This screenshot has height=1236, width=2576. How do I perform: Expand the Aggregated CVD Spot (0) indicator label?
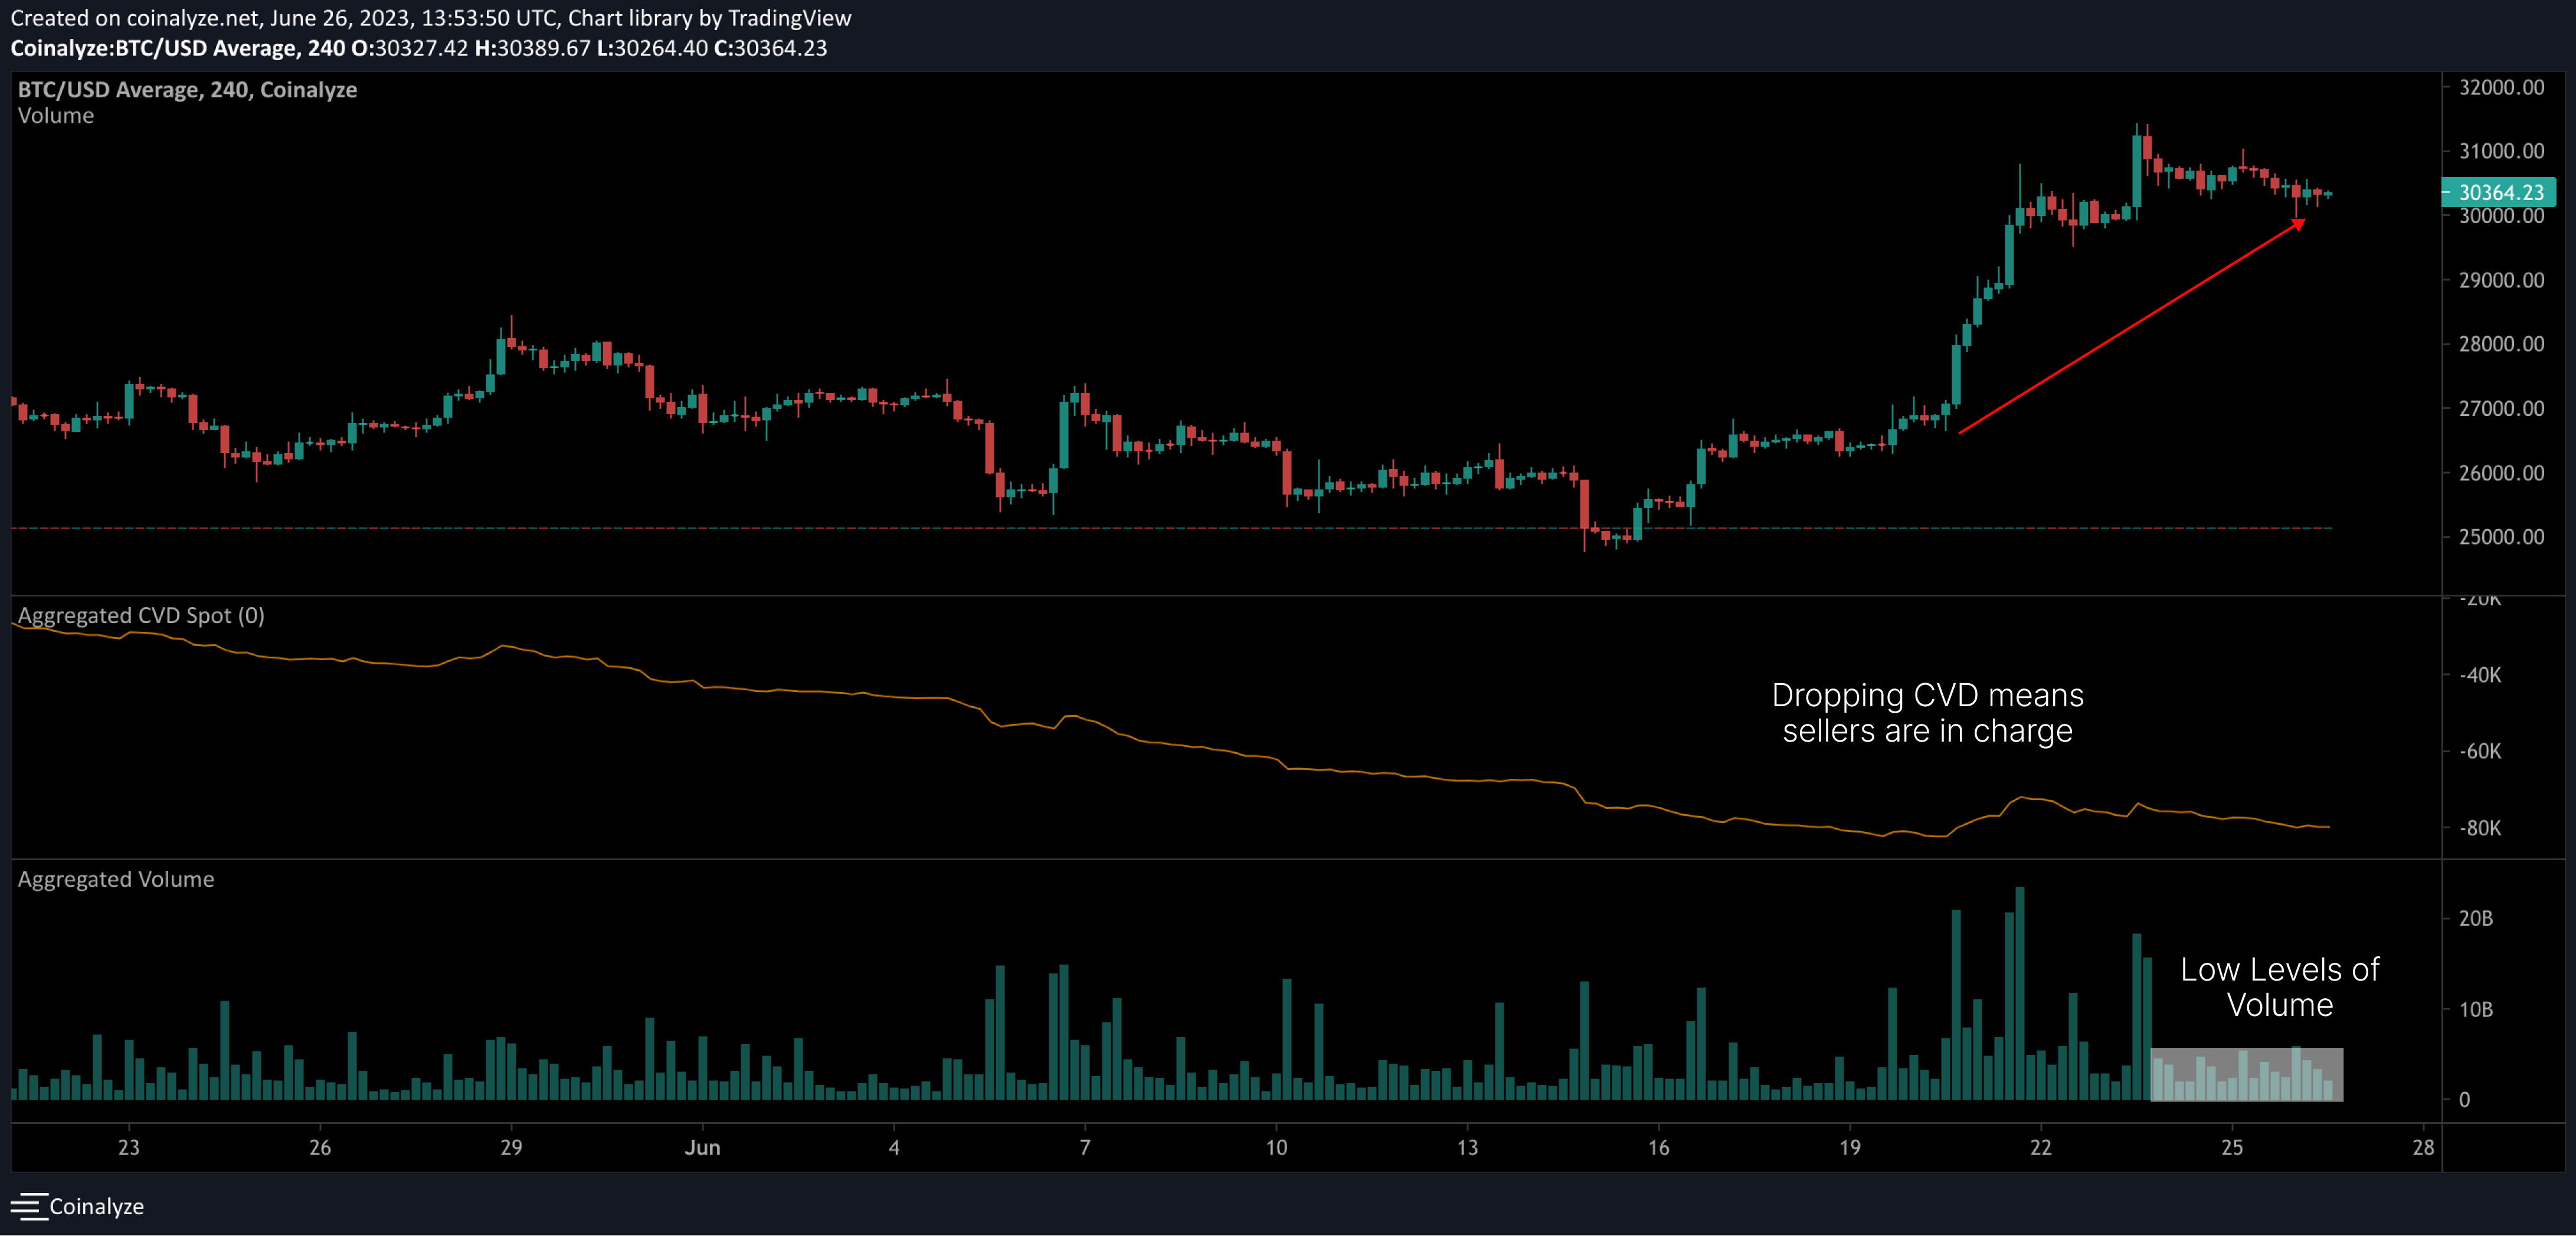141,616
